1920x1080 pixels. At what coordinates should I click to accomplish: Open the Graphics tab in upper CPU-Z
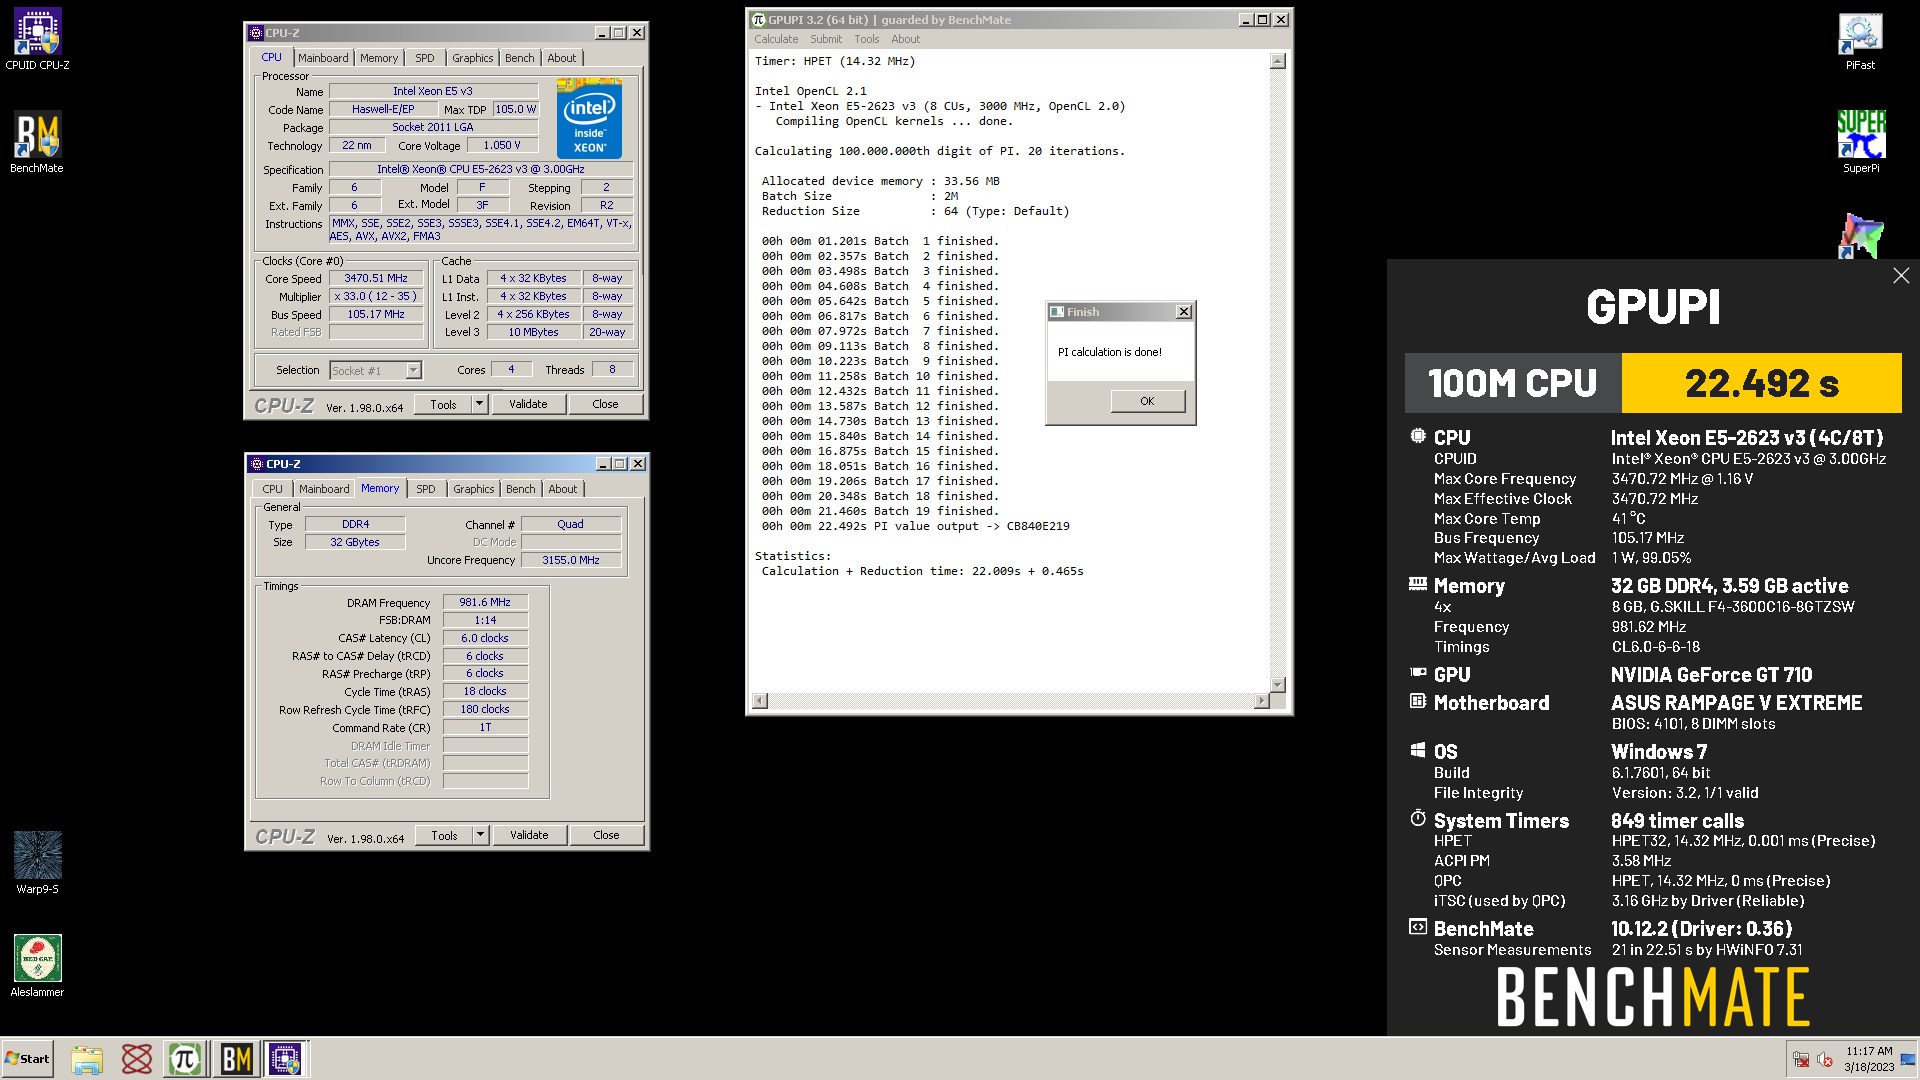pos(472,58)
